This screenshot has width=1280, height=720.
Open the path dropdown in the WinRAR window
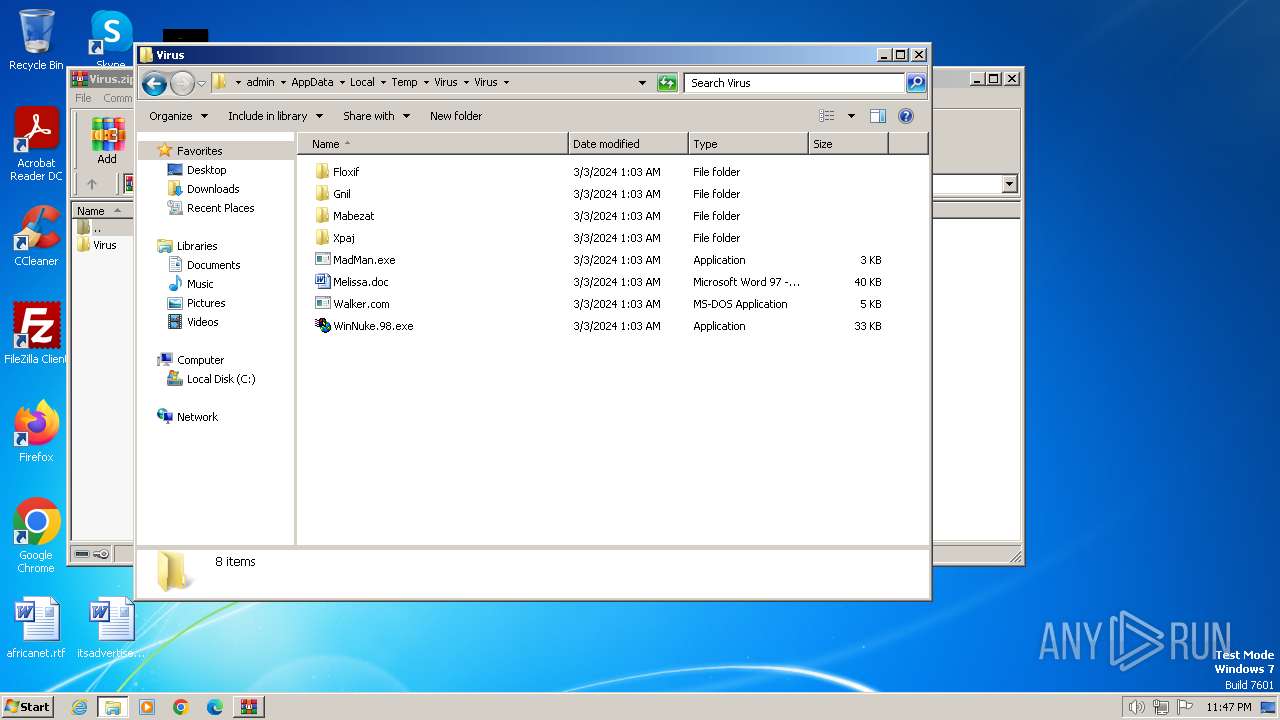pos(1009,184)
